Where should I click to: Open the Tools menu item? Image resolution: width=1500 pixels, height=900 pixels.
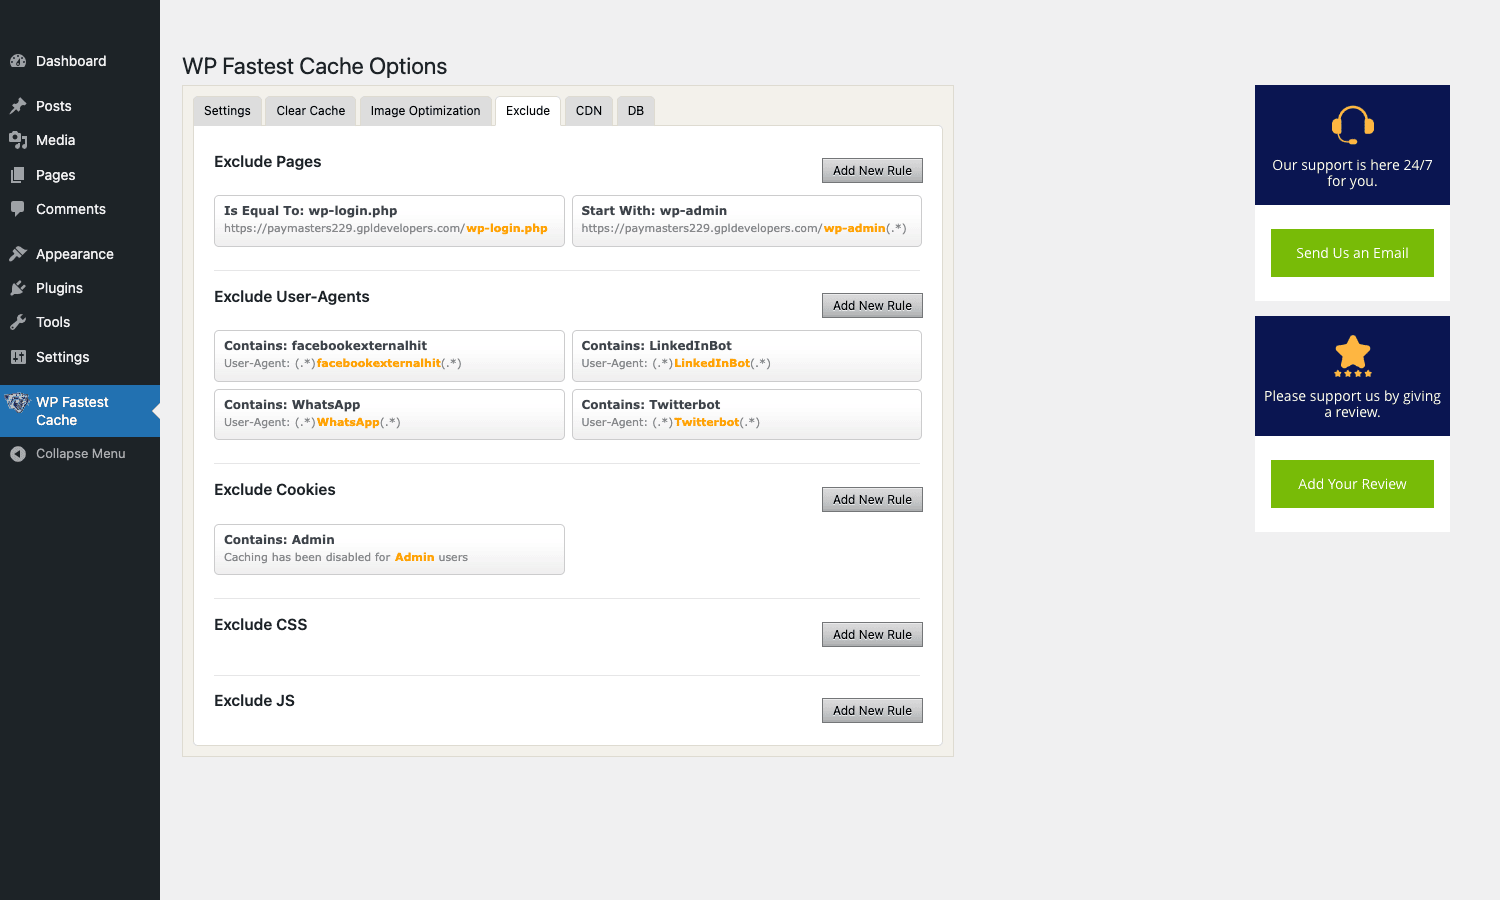pos(80,322)
